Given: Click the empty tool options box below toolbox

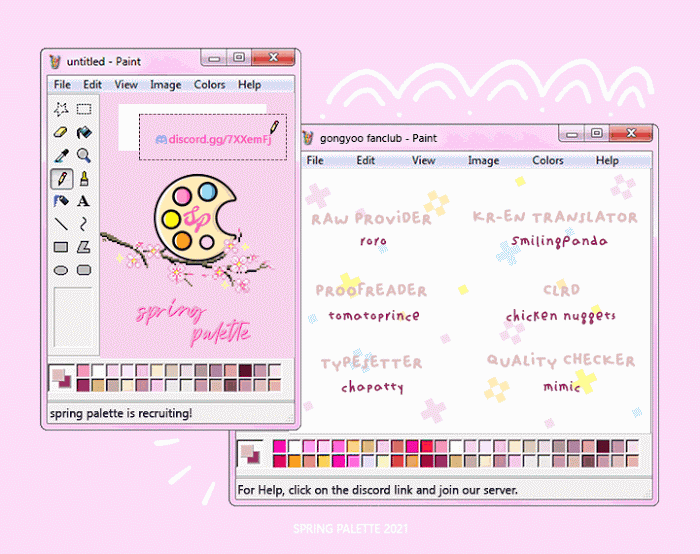Looking at the screenshot, I should tap(72, 318).
